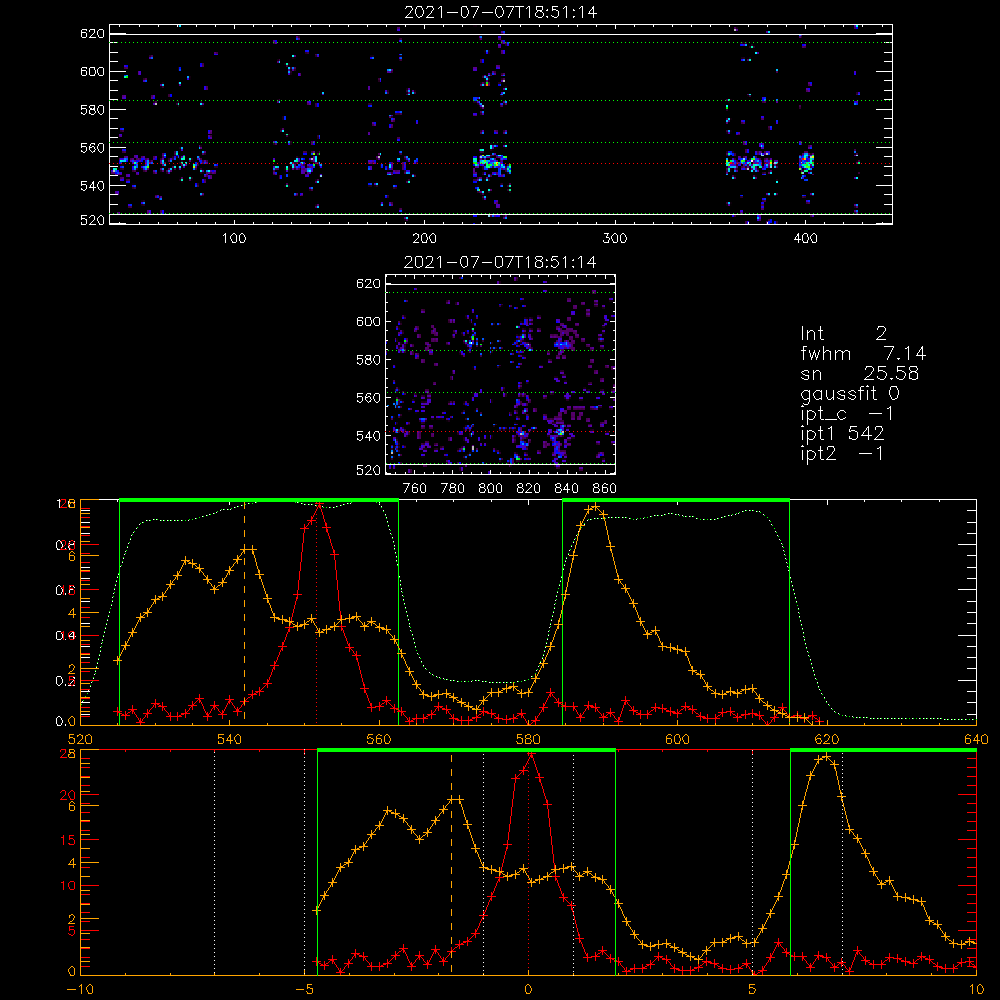Image resolution: width=1000 pixels, height=1000 pixels.
Task: Click y-axis label 600 on middle image
Action: pos(368,321)
